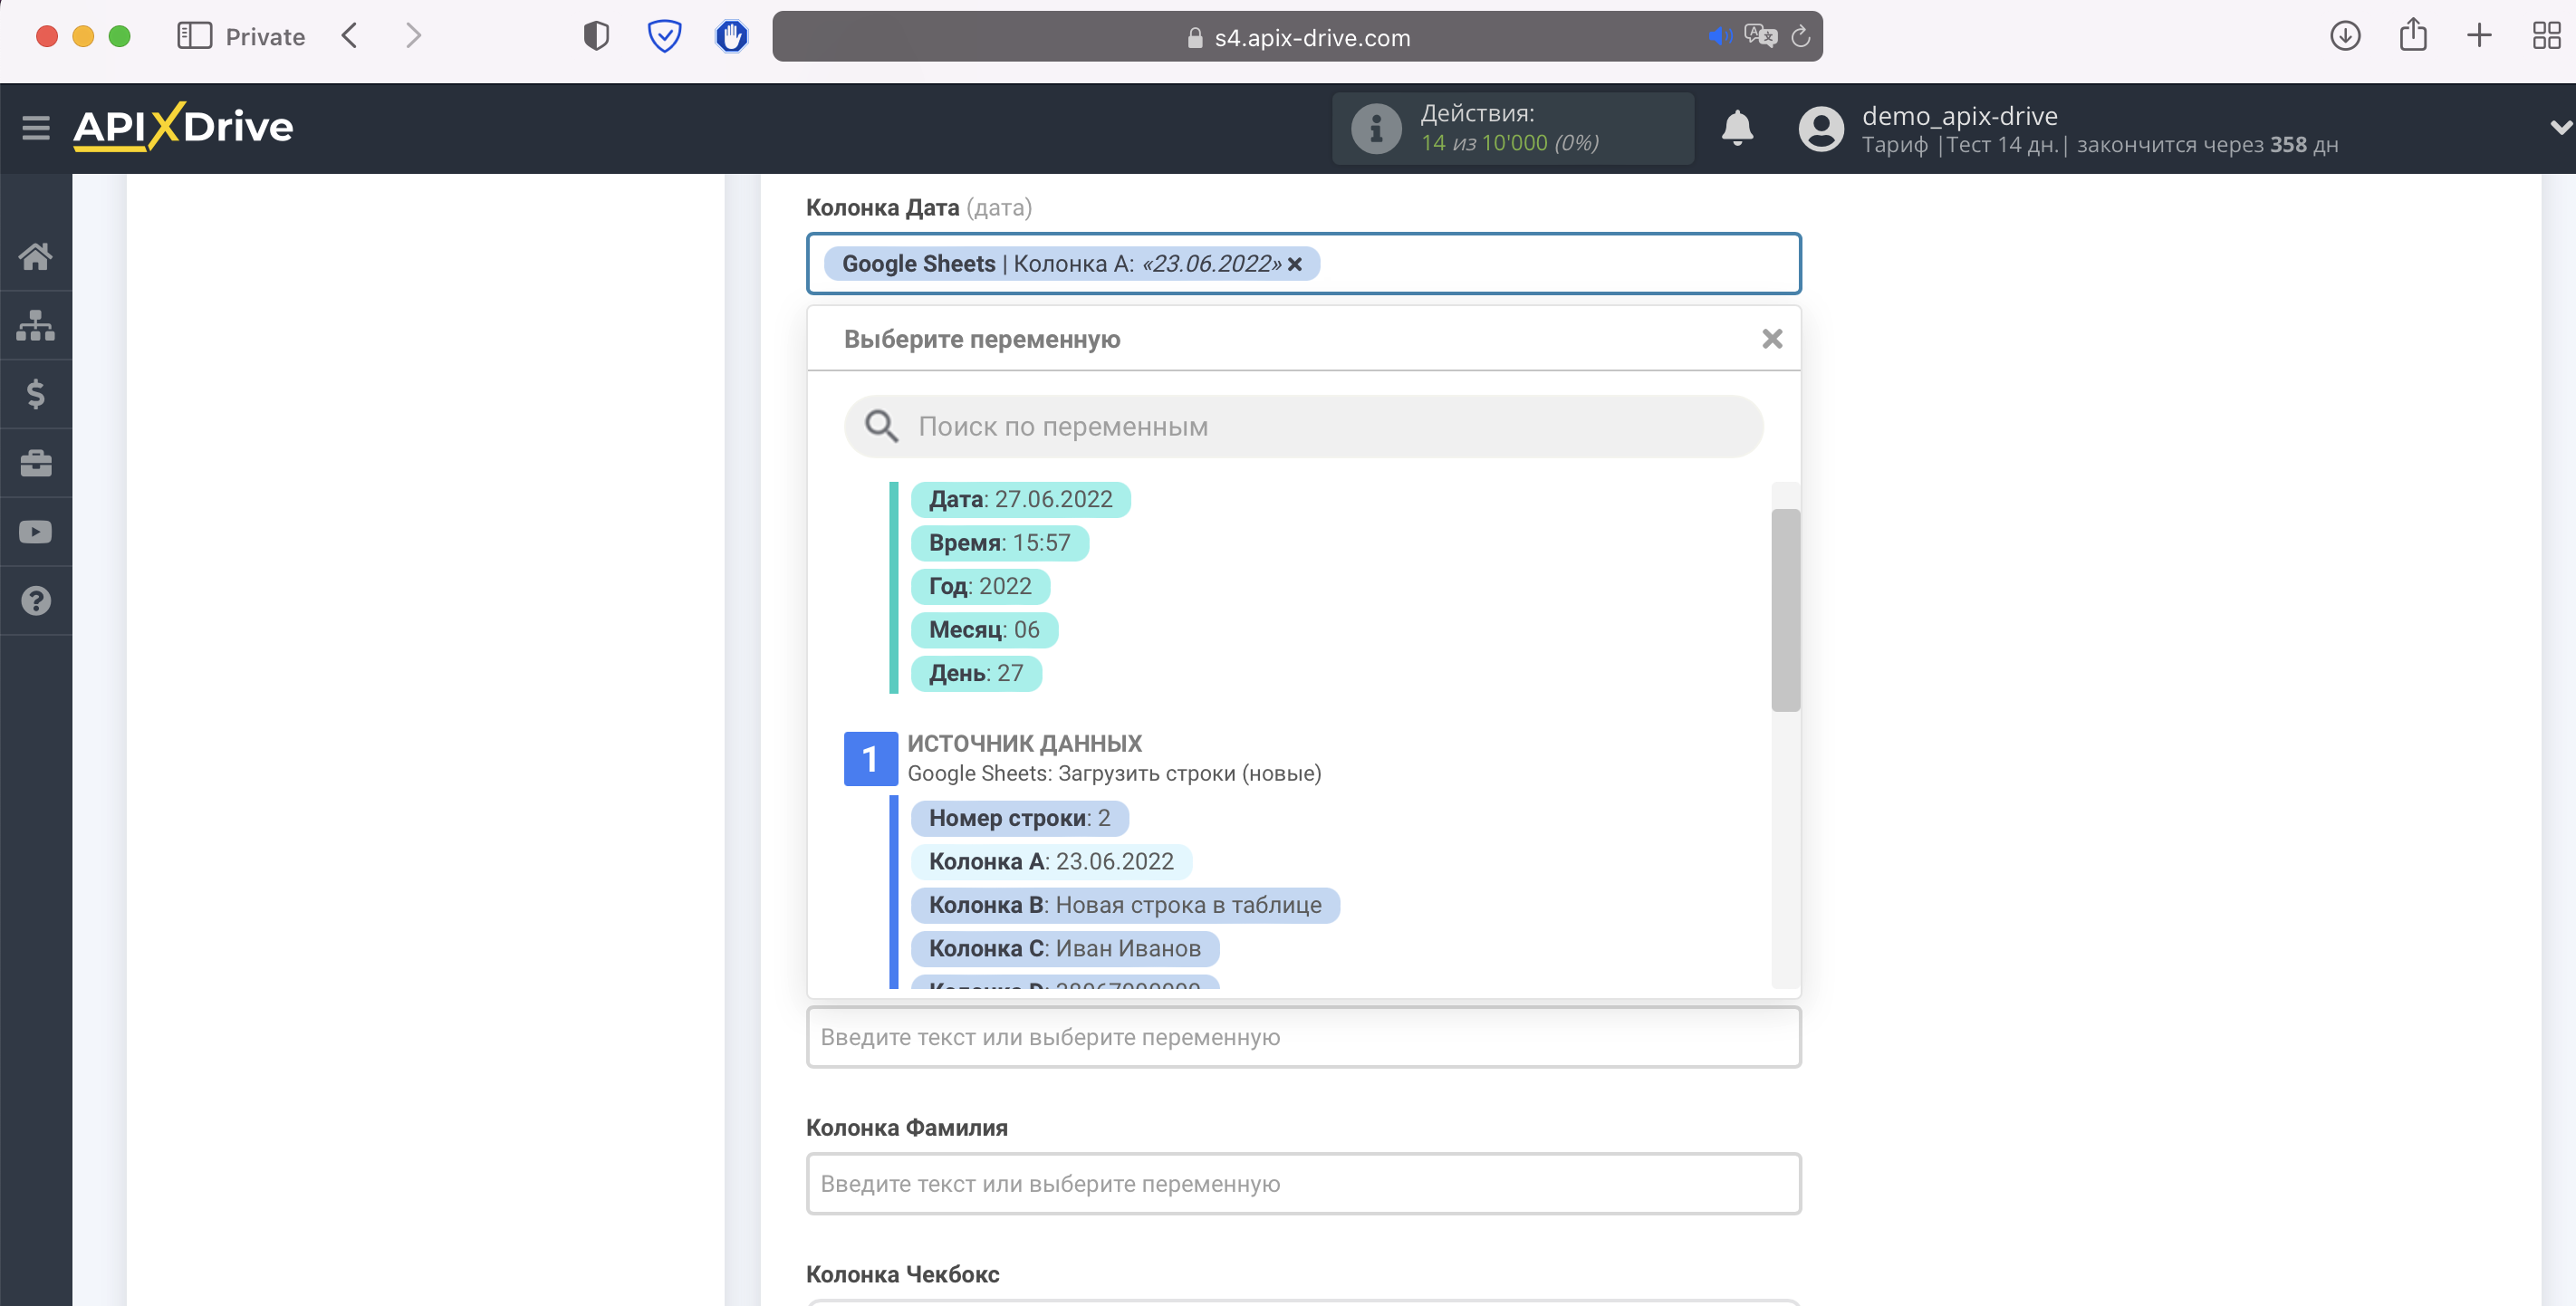Open the help question mark icon
The width and height of the screenshot is (2576, 1306).
coord(36,601)
